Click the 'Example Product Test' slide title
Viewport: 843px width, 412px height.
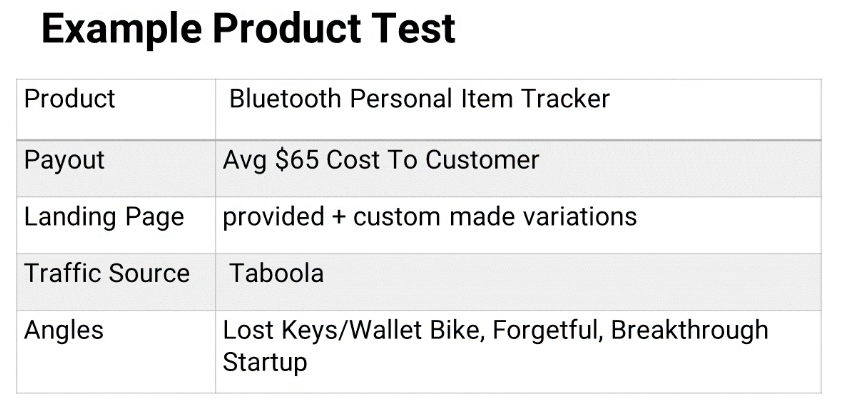coord(248,29)
